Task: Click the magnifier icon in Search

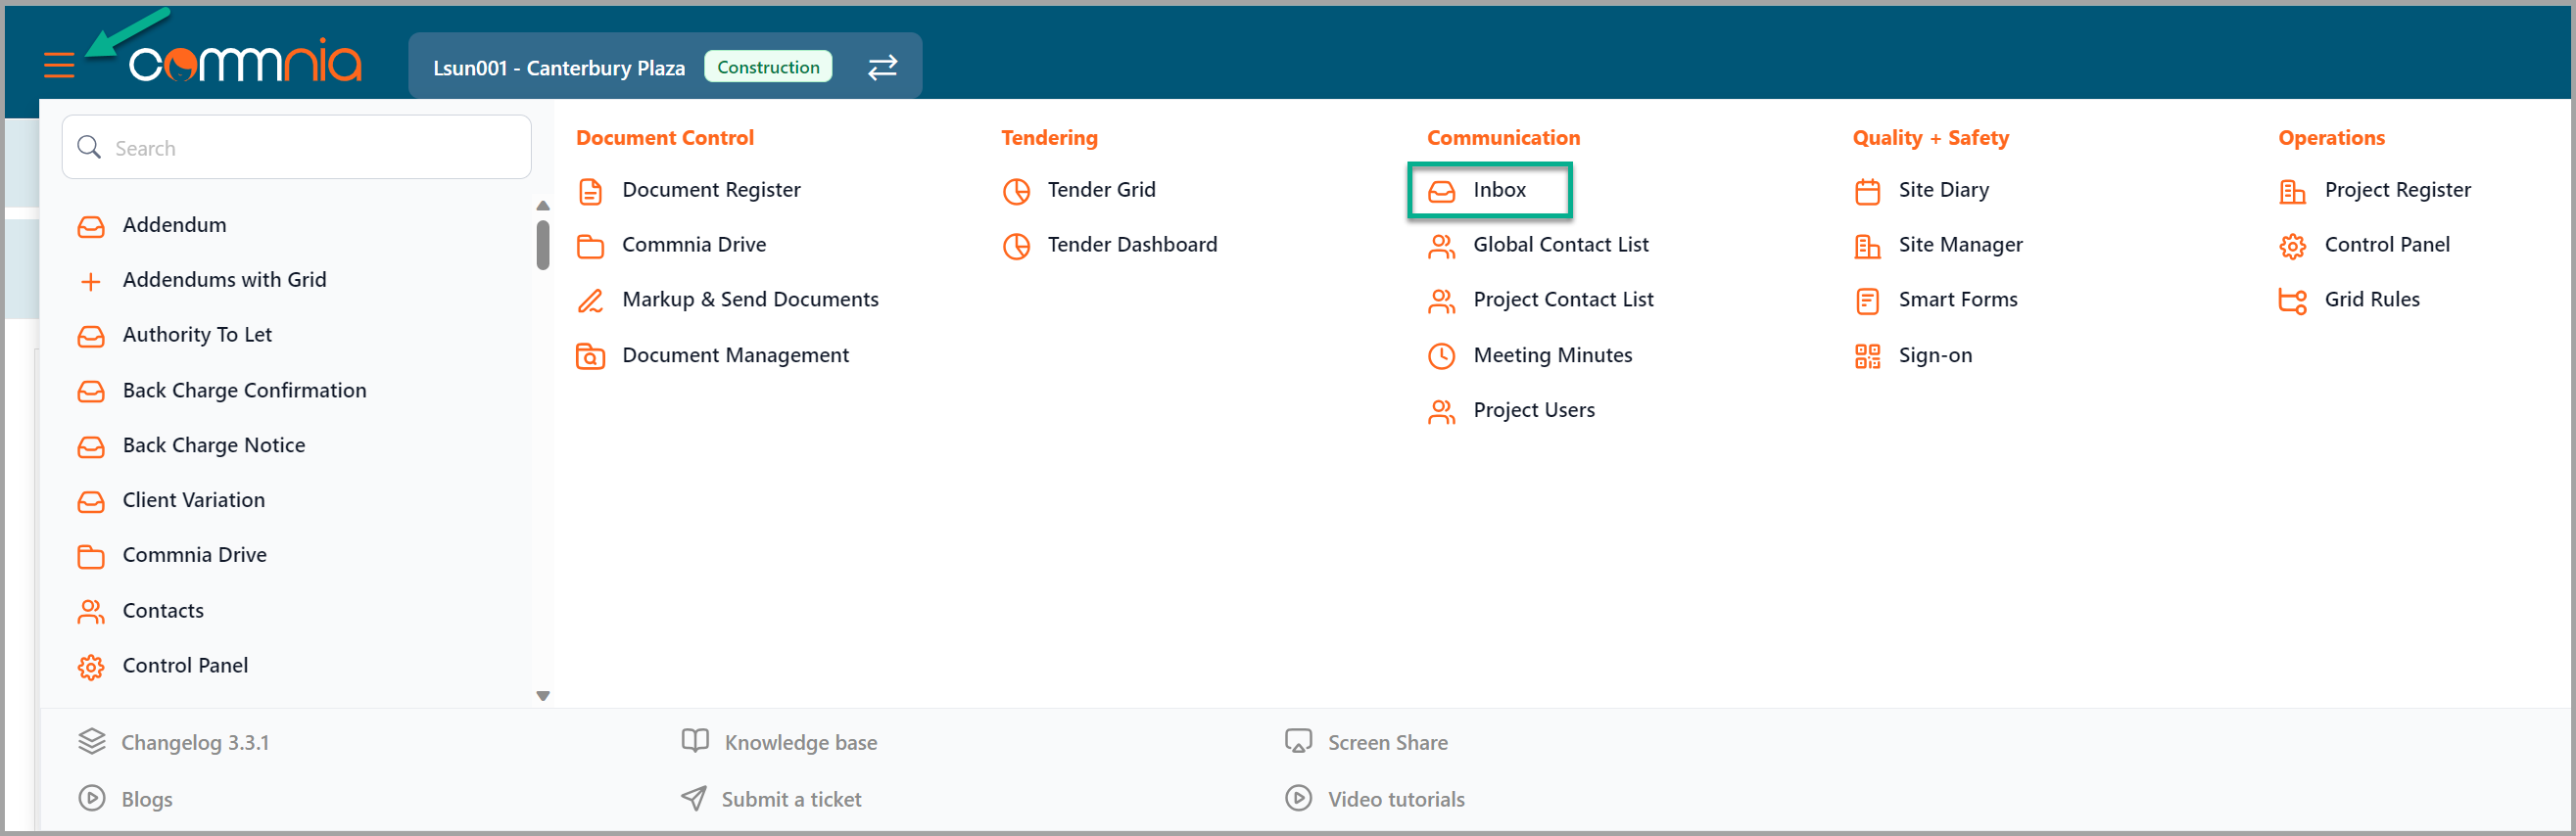Action: pos(89,147)
